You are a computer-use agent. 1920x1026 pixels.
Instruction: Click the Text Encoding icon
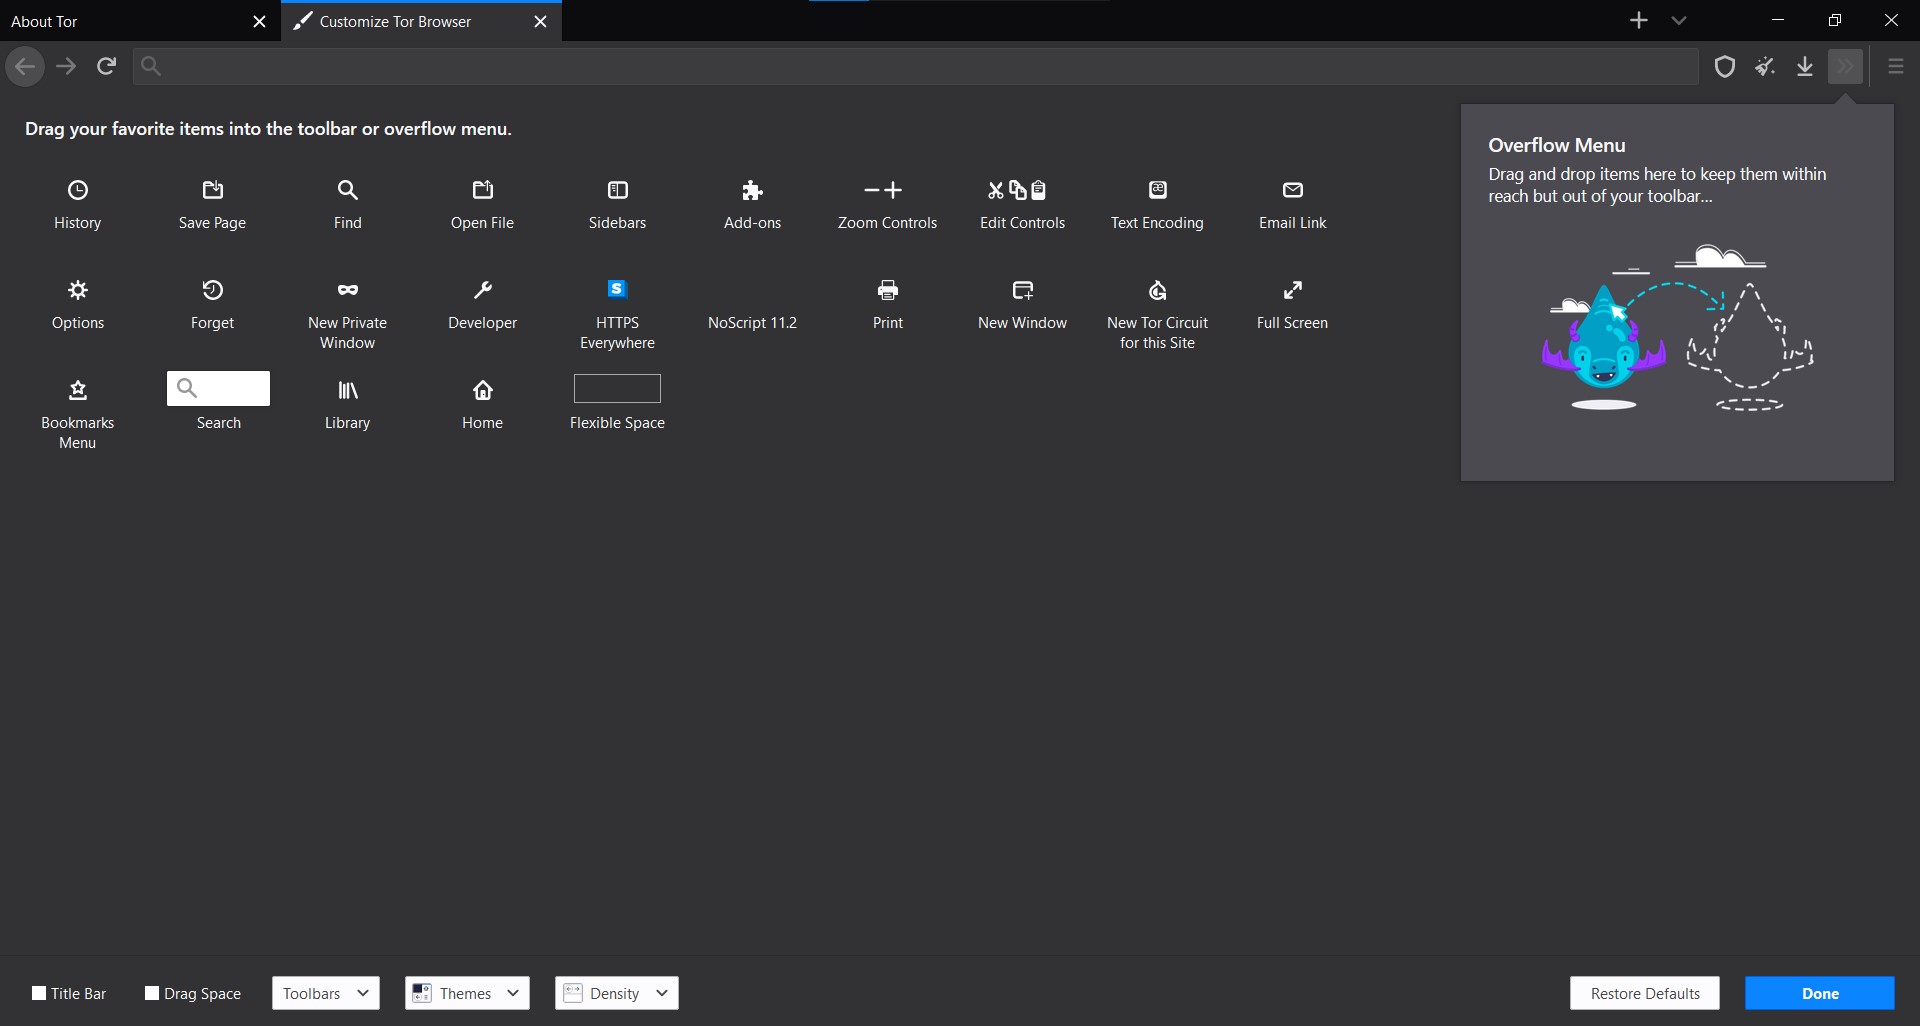tap(1158, 190)
